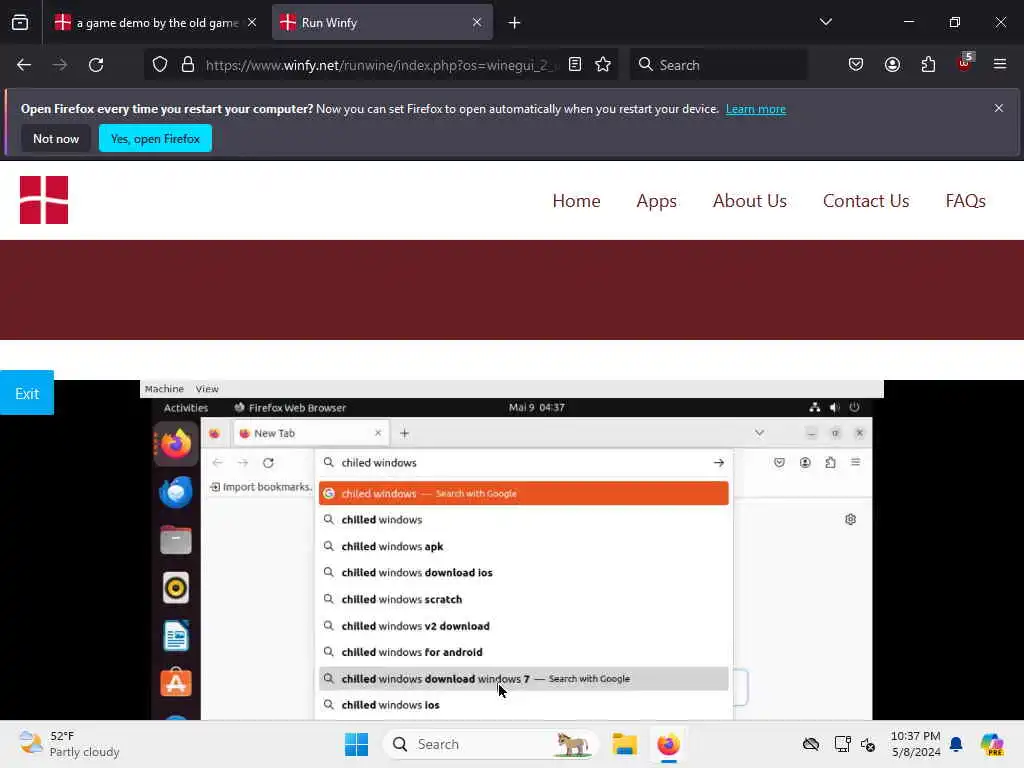Viewport: 1024px width, 768px height.
Task: Reload page in the inner Firefox
Action: (x=268, y=462)
